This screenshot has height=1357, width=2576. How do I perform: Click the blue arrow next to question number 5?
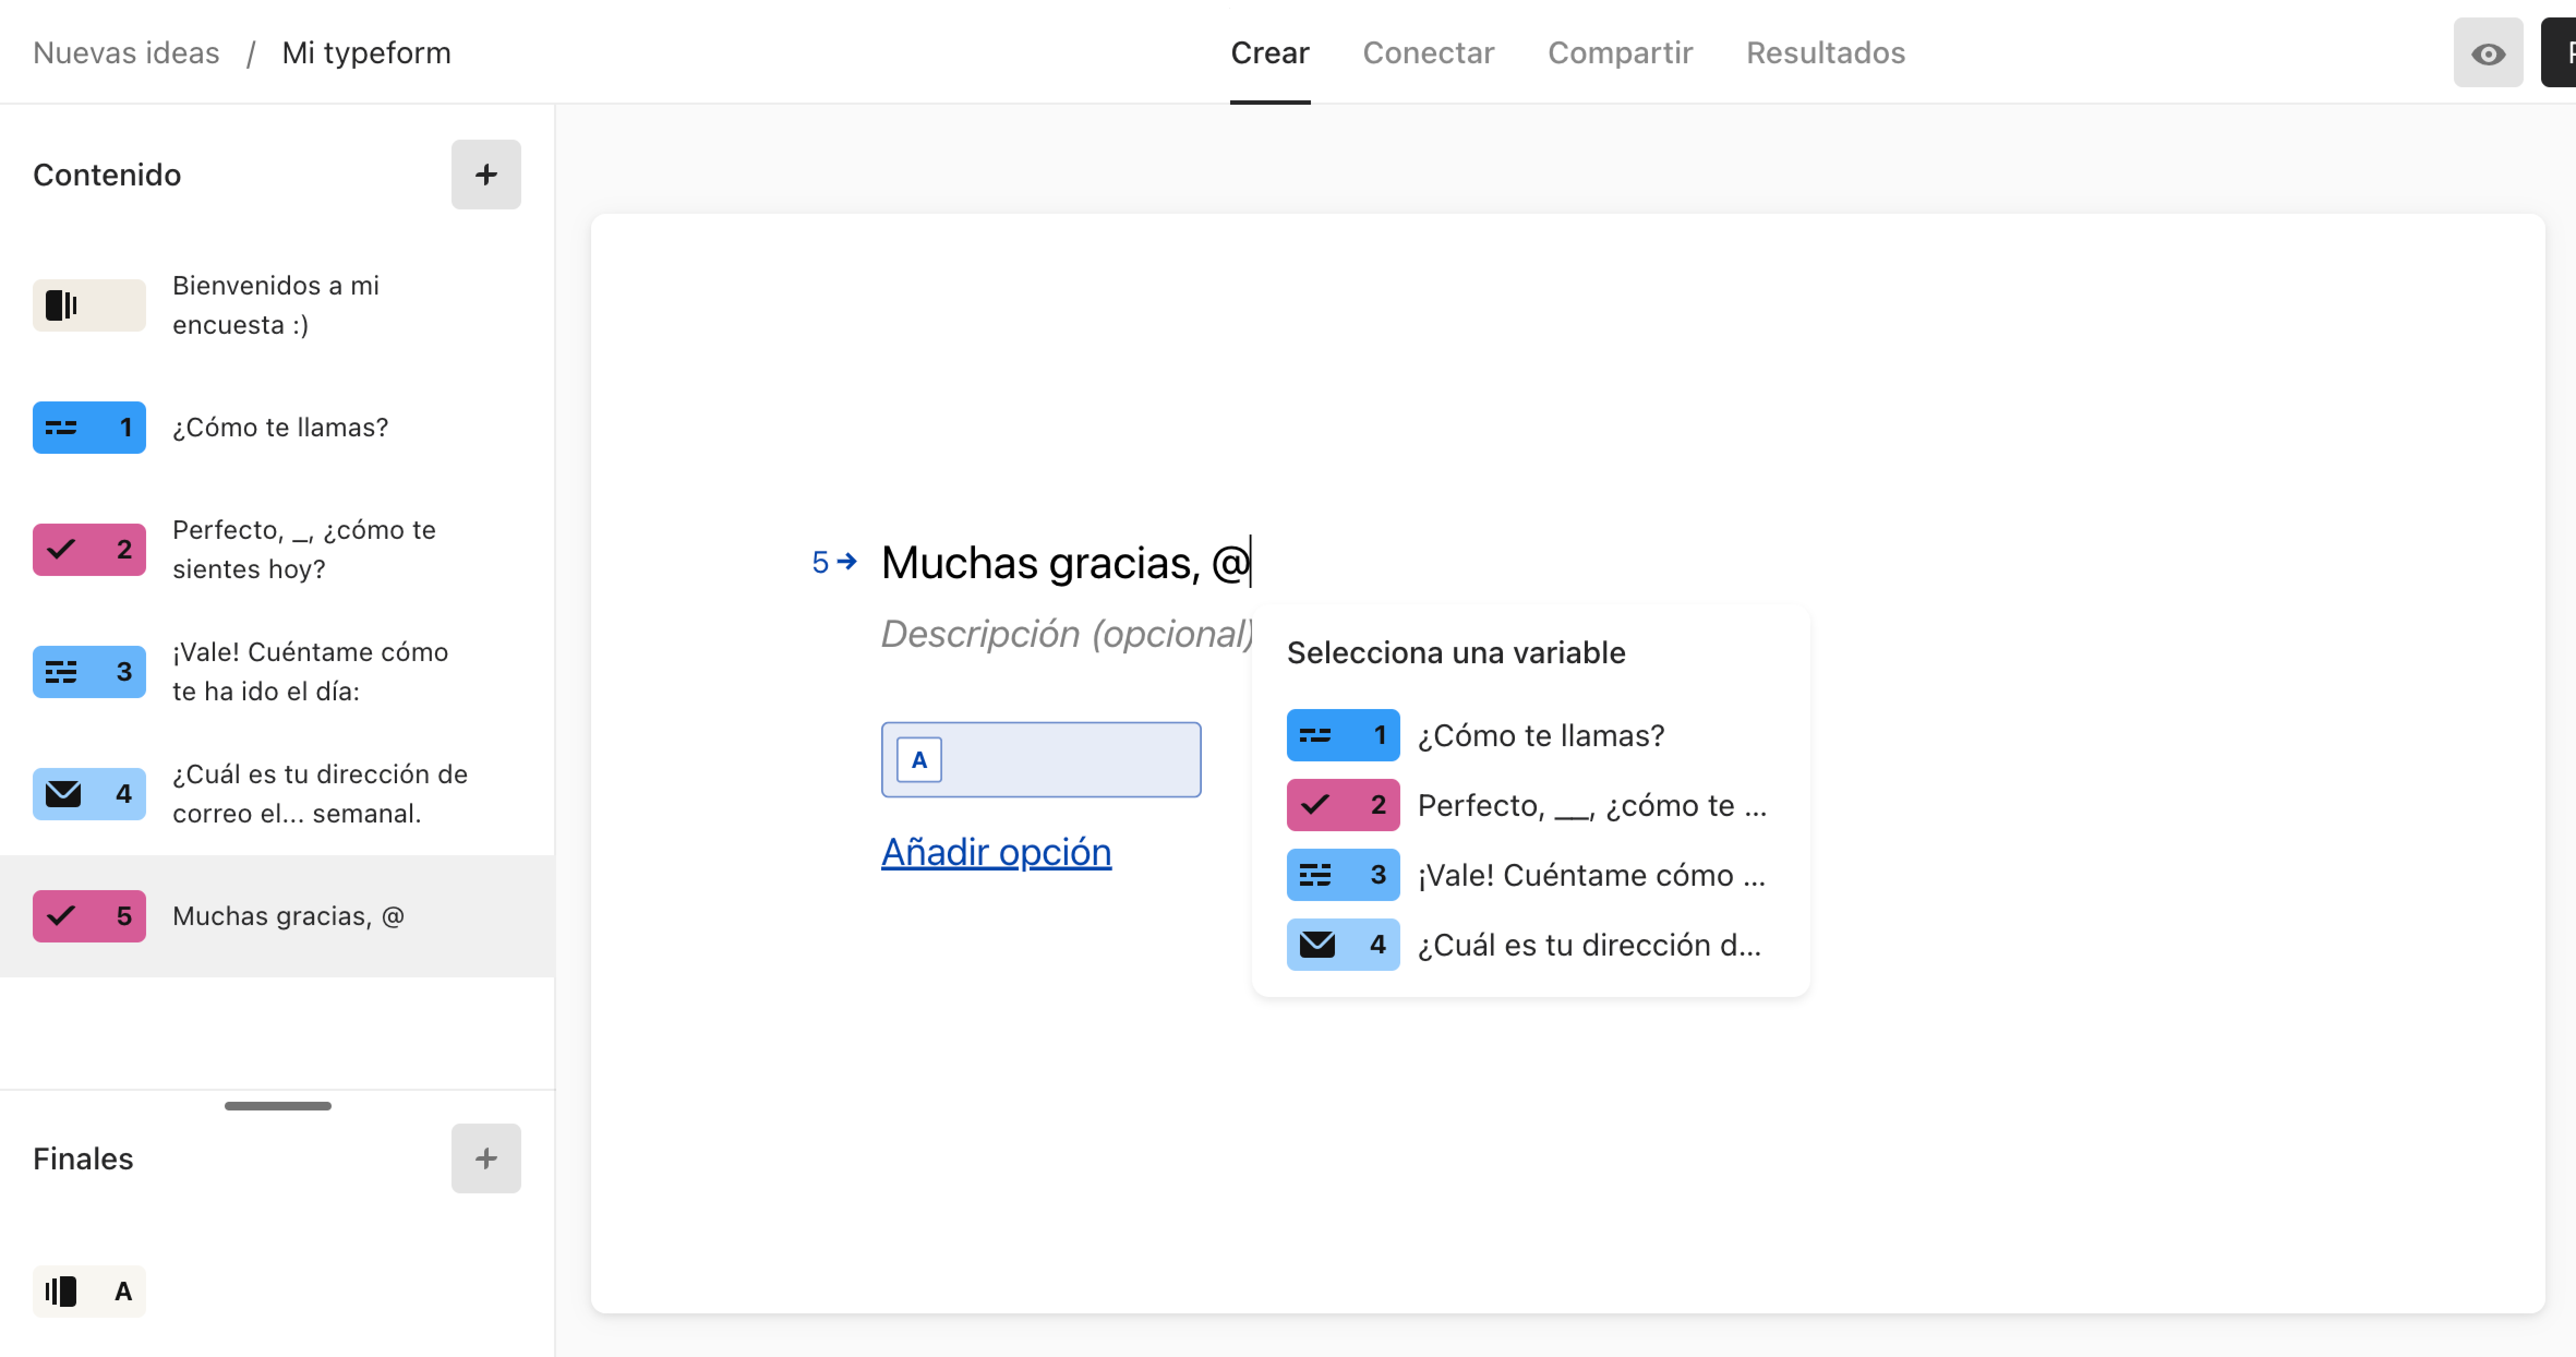[847, 561]
